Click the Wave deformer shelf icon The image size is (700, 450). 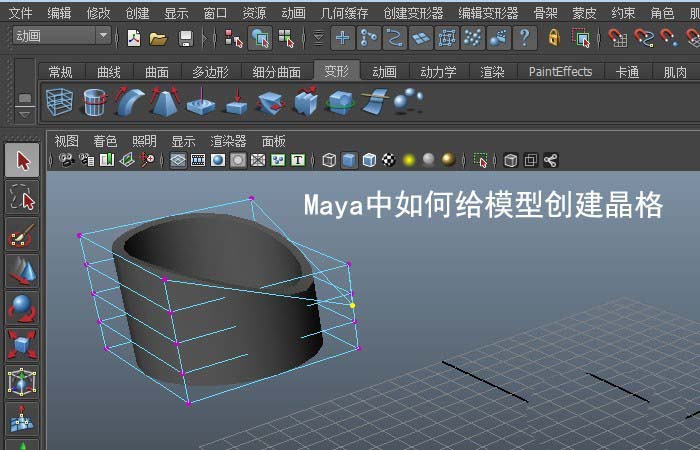306,101
